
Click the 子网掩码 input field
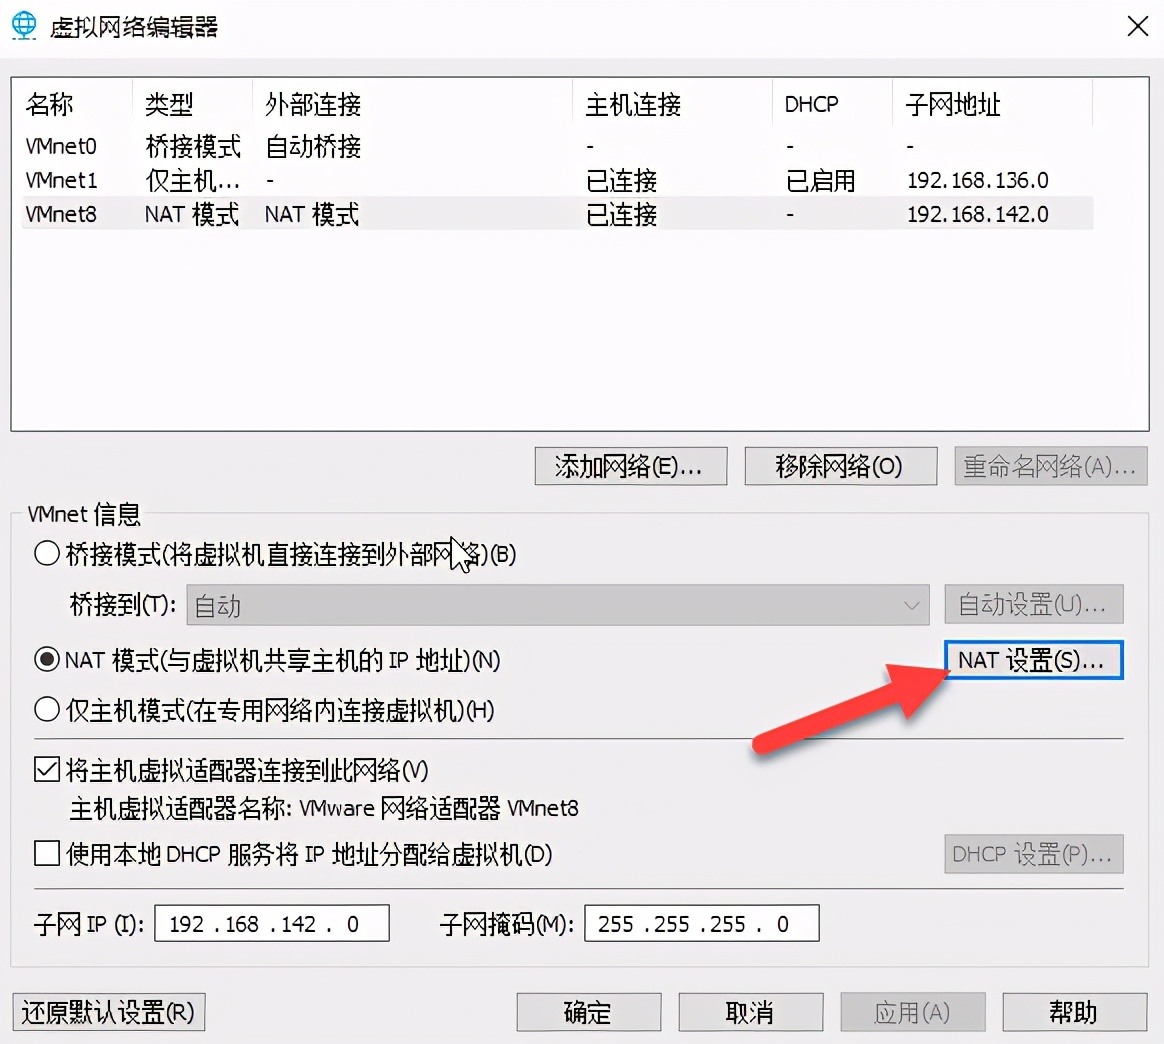pyautogui.click(x=701, y=923)
